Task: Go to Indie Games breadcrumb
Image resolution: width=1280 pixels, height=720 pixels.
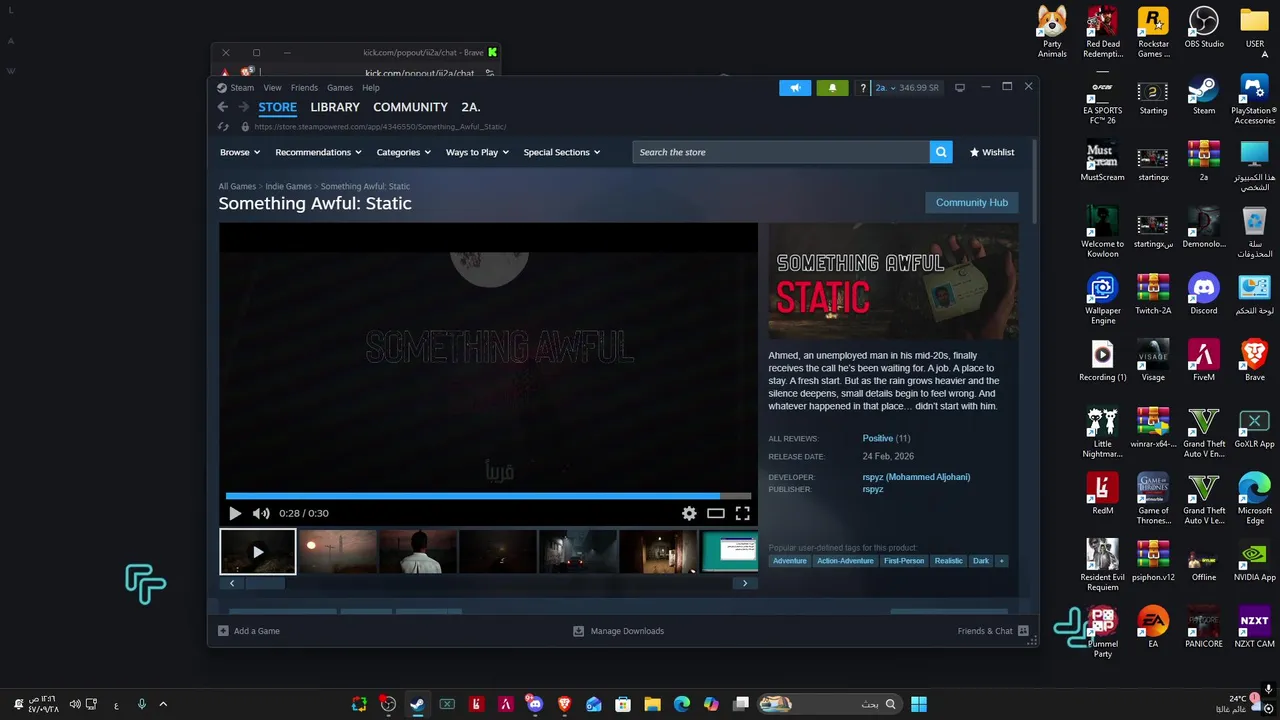Action: coord(288,186)
